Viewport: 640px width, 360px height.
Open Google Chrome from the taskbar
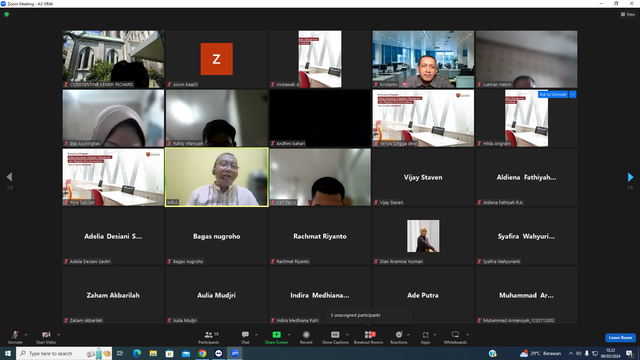tap(202, 353)
